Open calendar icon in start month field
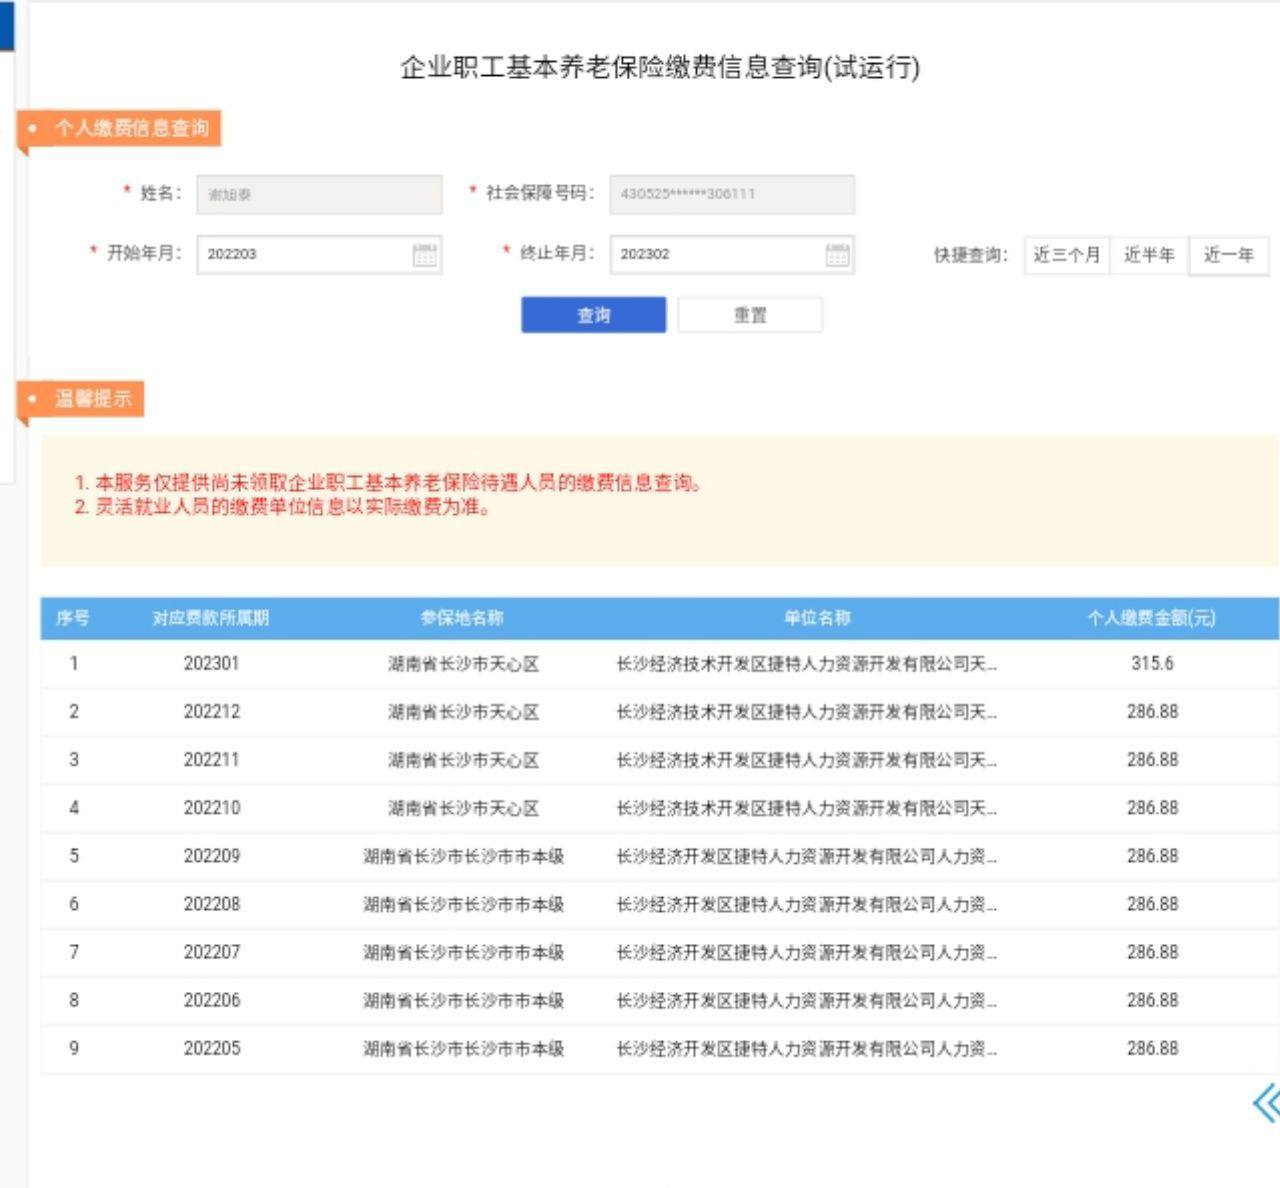 pos(425,255)
